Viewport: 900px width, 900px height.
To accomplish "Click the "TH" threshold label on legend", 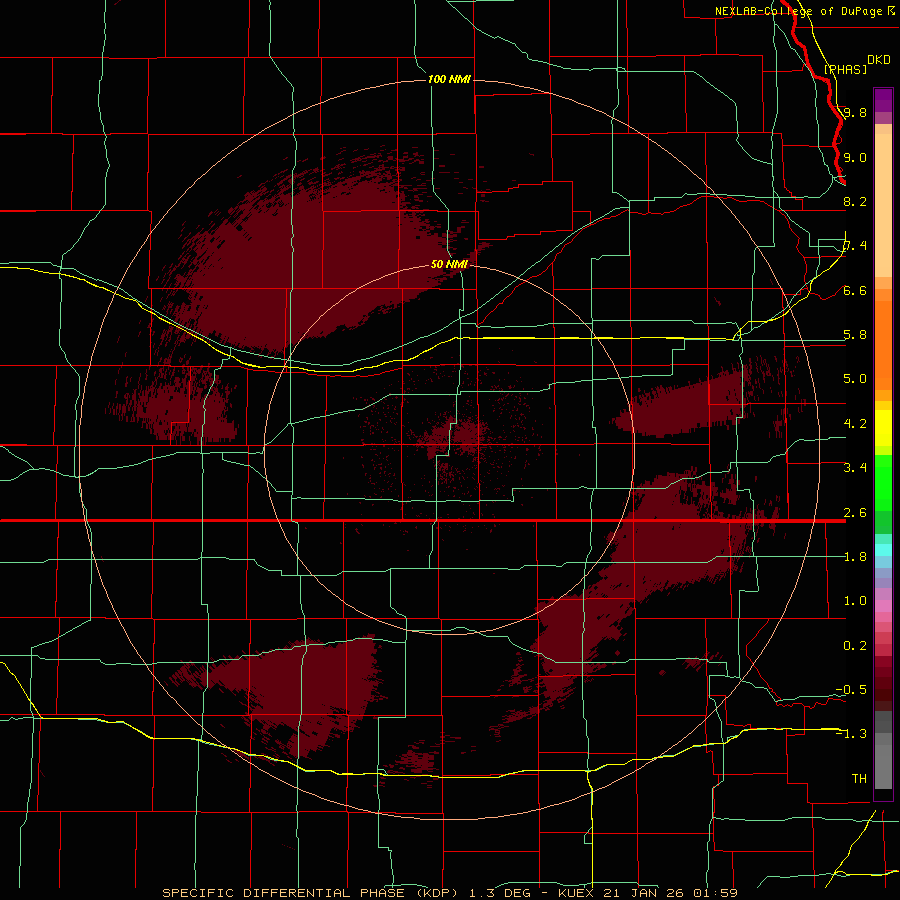I will coord(859,779).
